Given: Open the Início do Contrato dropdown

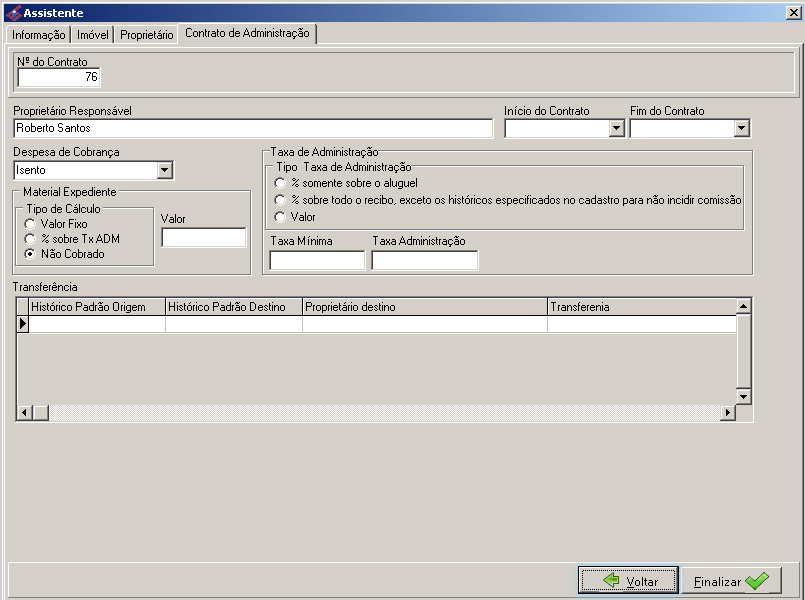Looking at the screenshot, I should point(616,129).
